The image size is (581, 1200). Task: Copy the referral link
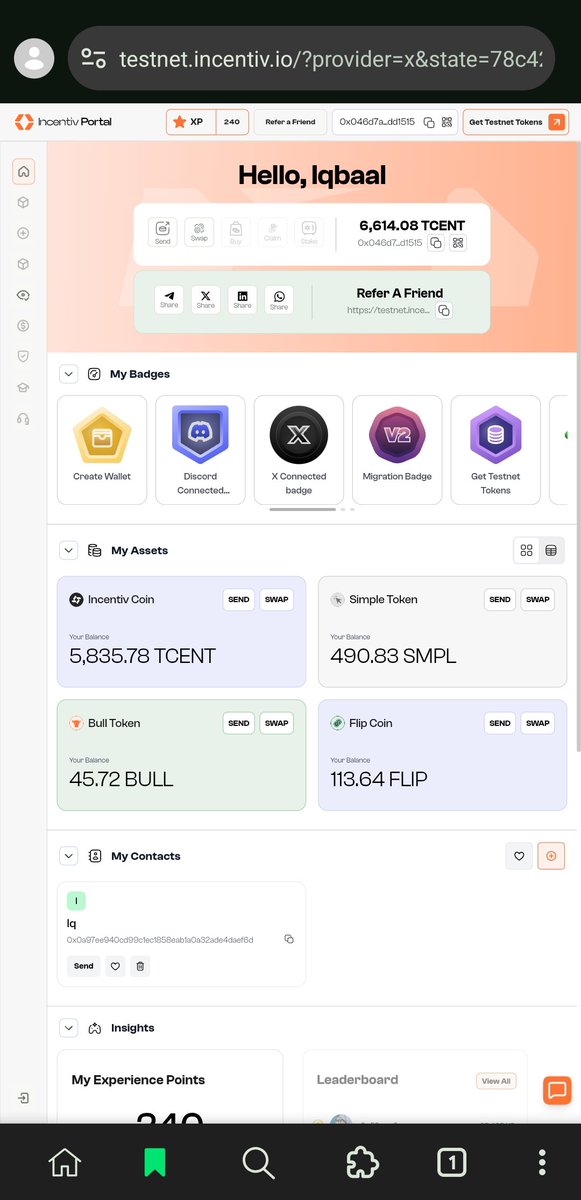coord(444,311)
